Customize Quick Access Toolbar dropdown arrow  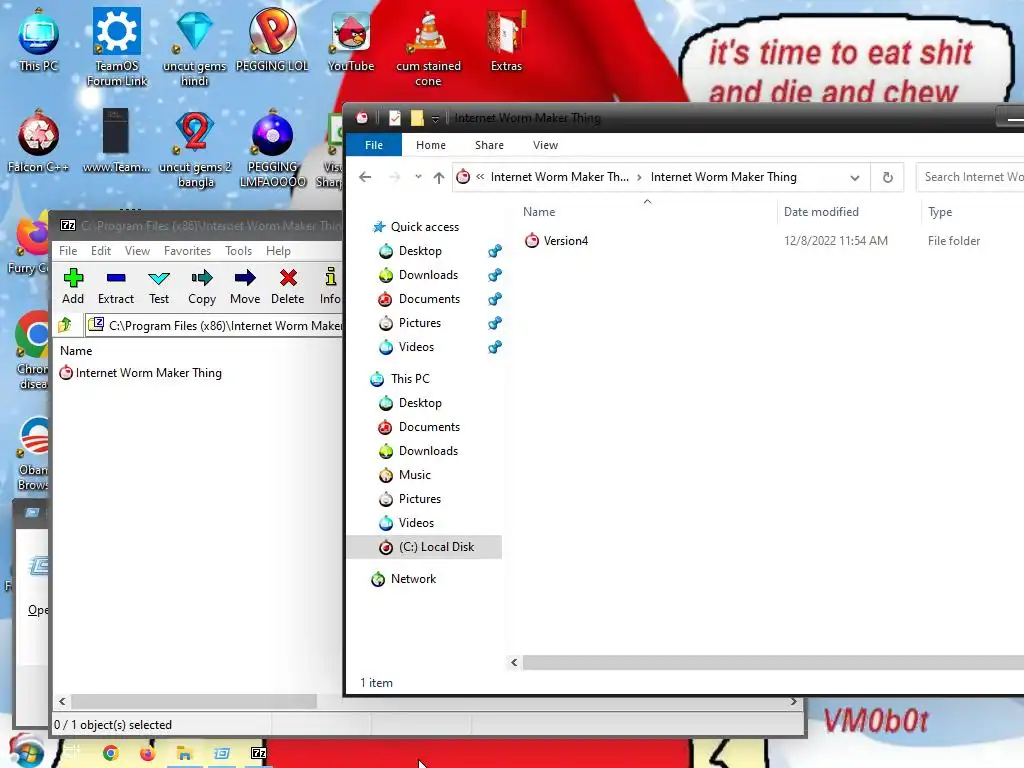click(435, 119)
